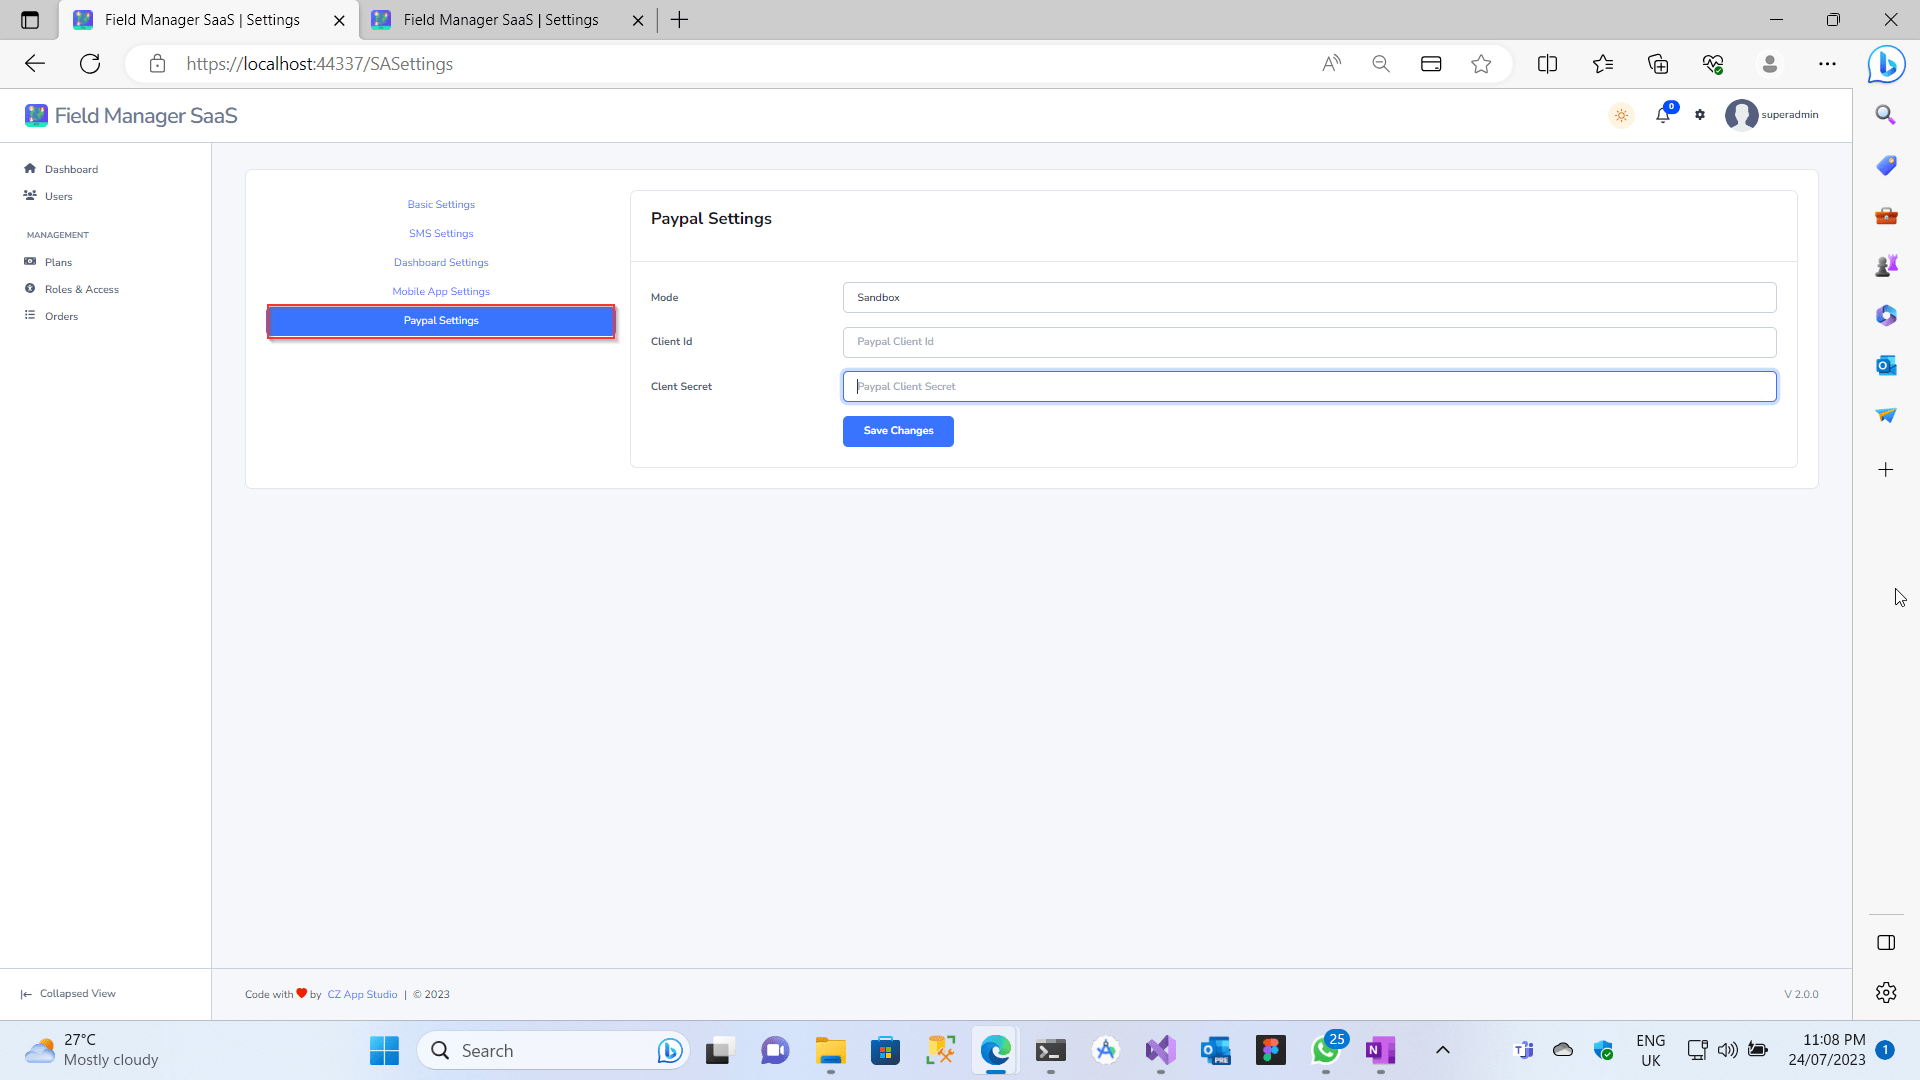1920x1080 pixels.
Task: Visit the CZ App Studio link
Action: click(x=362, y=994)
